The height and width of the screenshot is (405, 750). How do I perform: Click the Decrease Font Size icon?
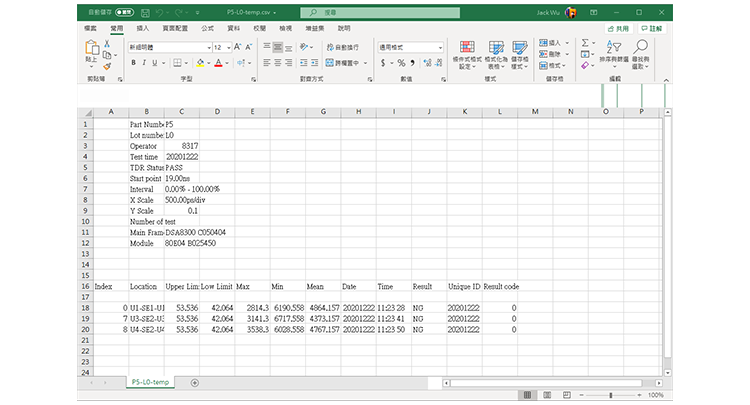pyautogui.click(x=248, y=47)
